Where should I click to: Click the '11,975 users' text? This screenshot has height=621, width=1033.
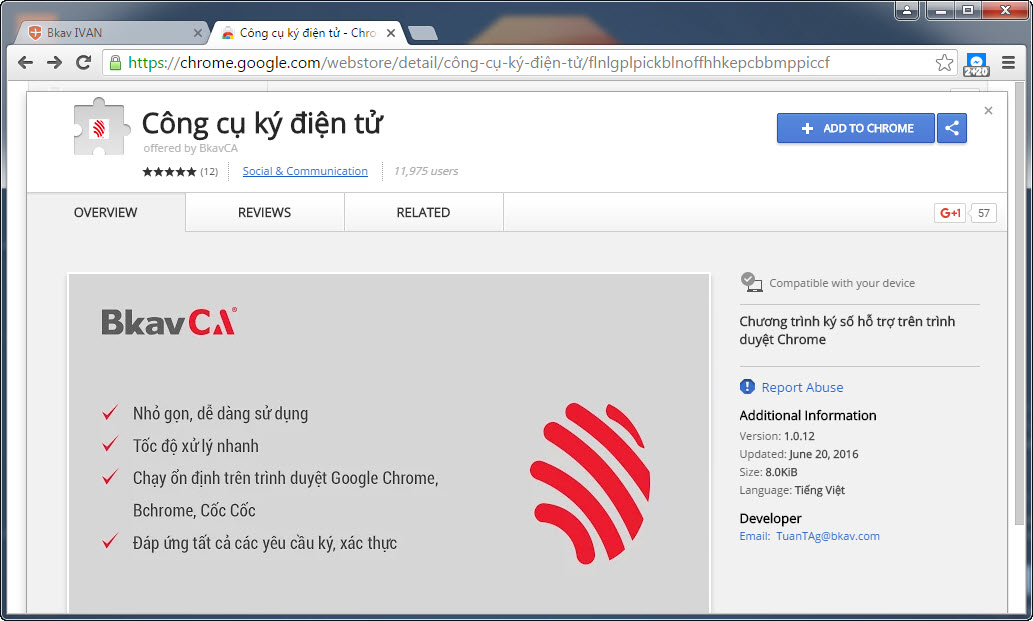(426, 171)
